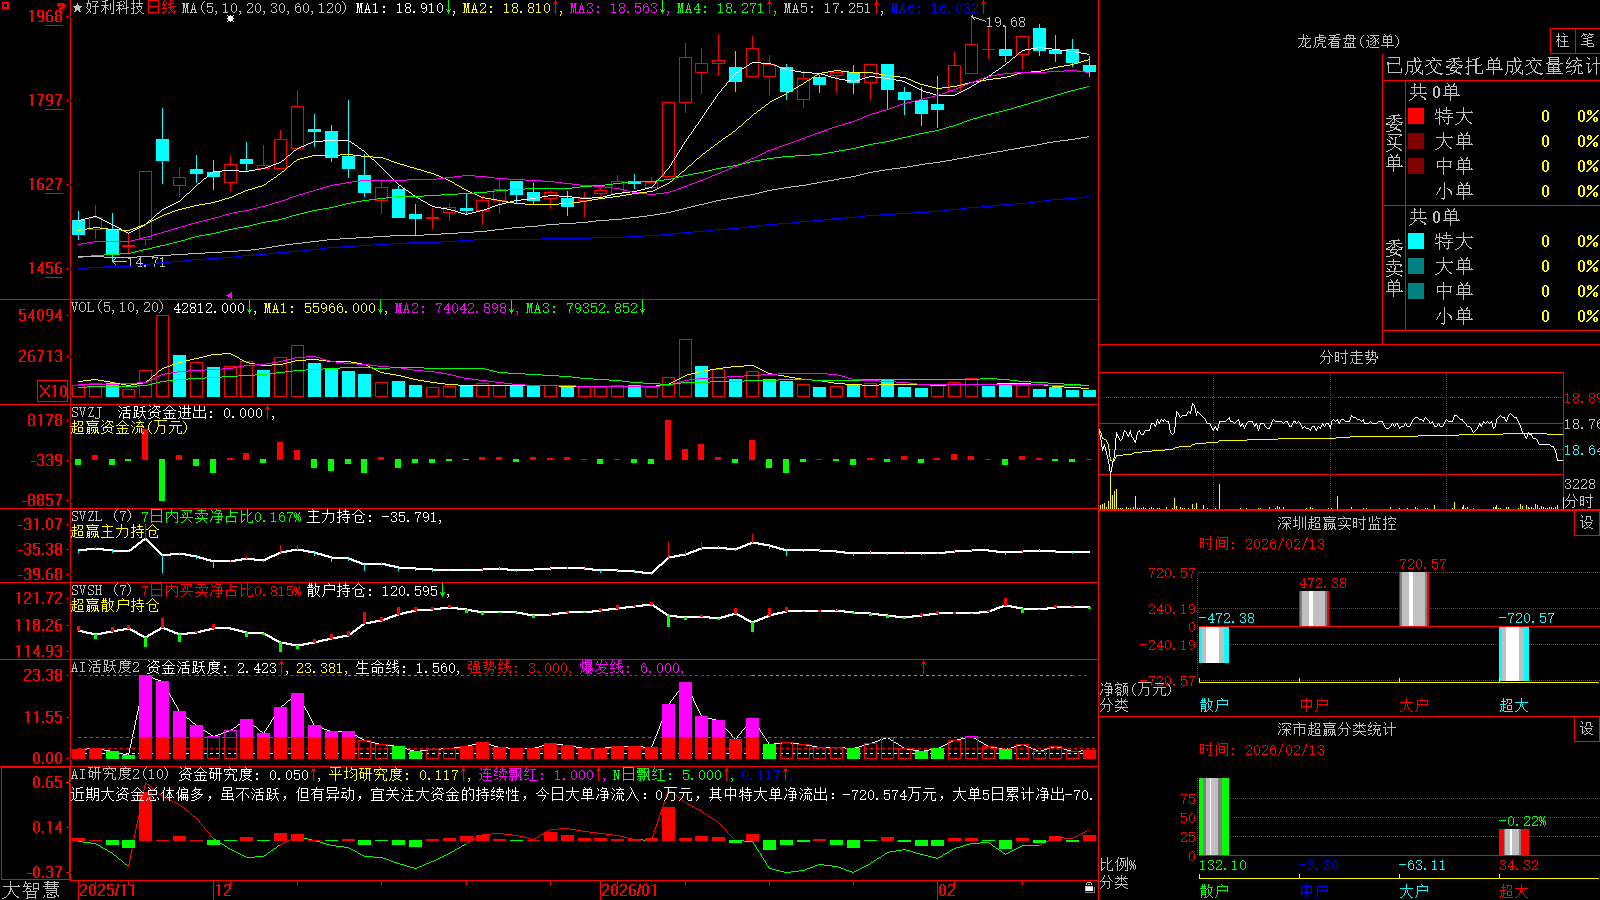
Task: Click the 19.68 high price label
Action: tap(1005, 22)
